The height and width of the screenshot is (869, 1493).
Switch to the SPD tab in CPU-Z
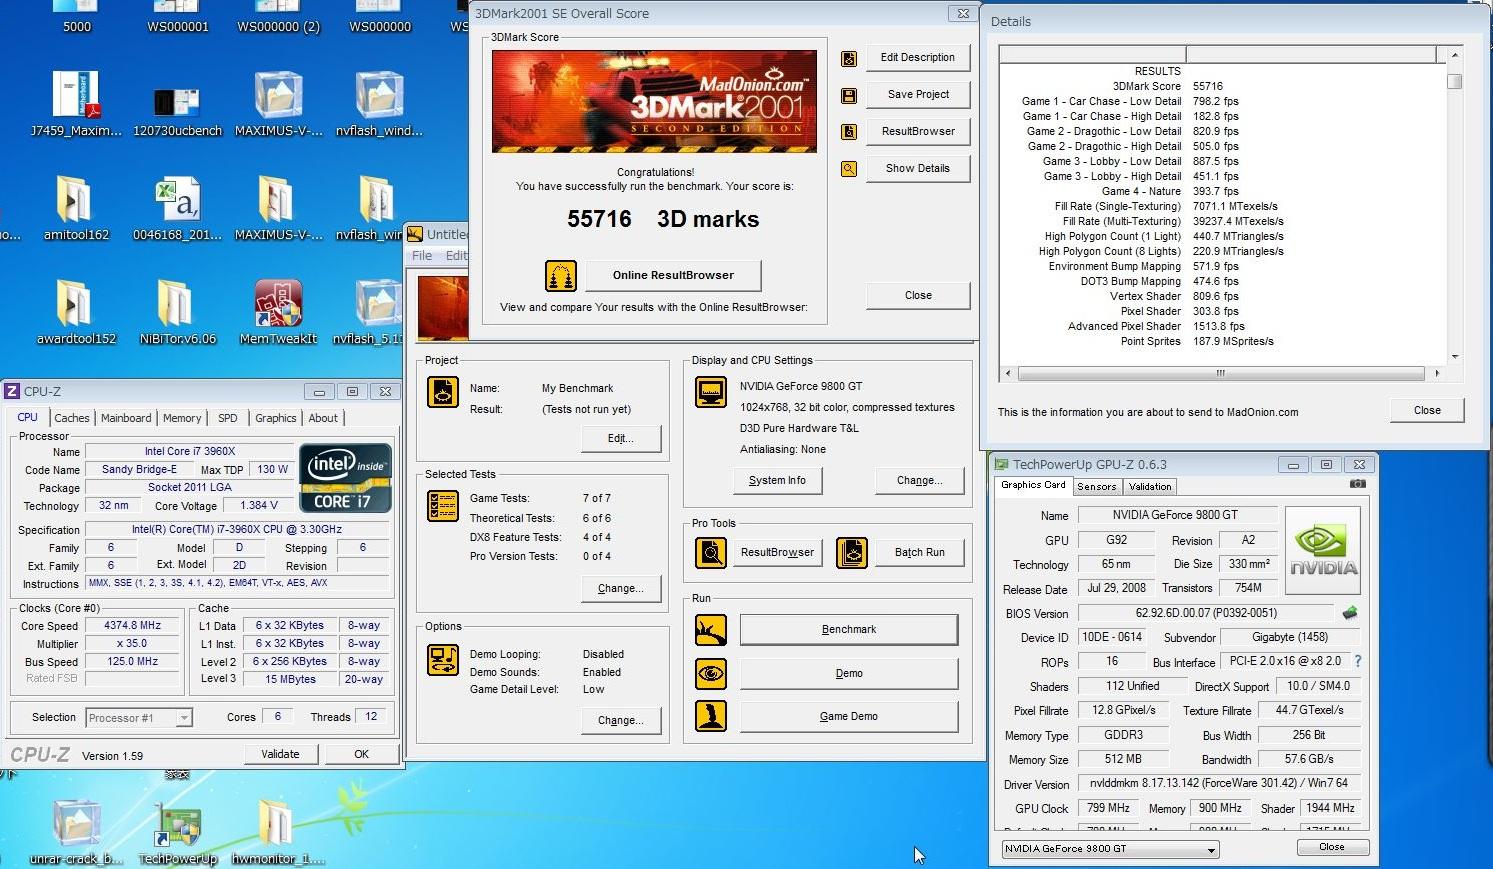click(x=228, y=418)
